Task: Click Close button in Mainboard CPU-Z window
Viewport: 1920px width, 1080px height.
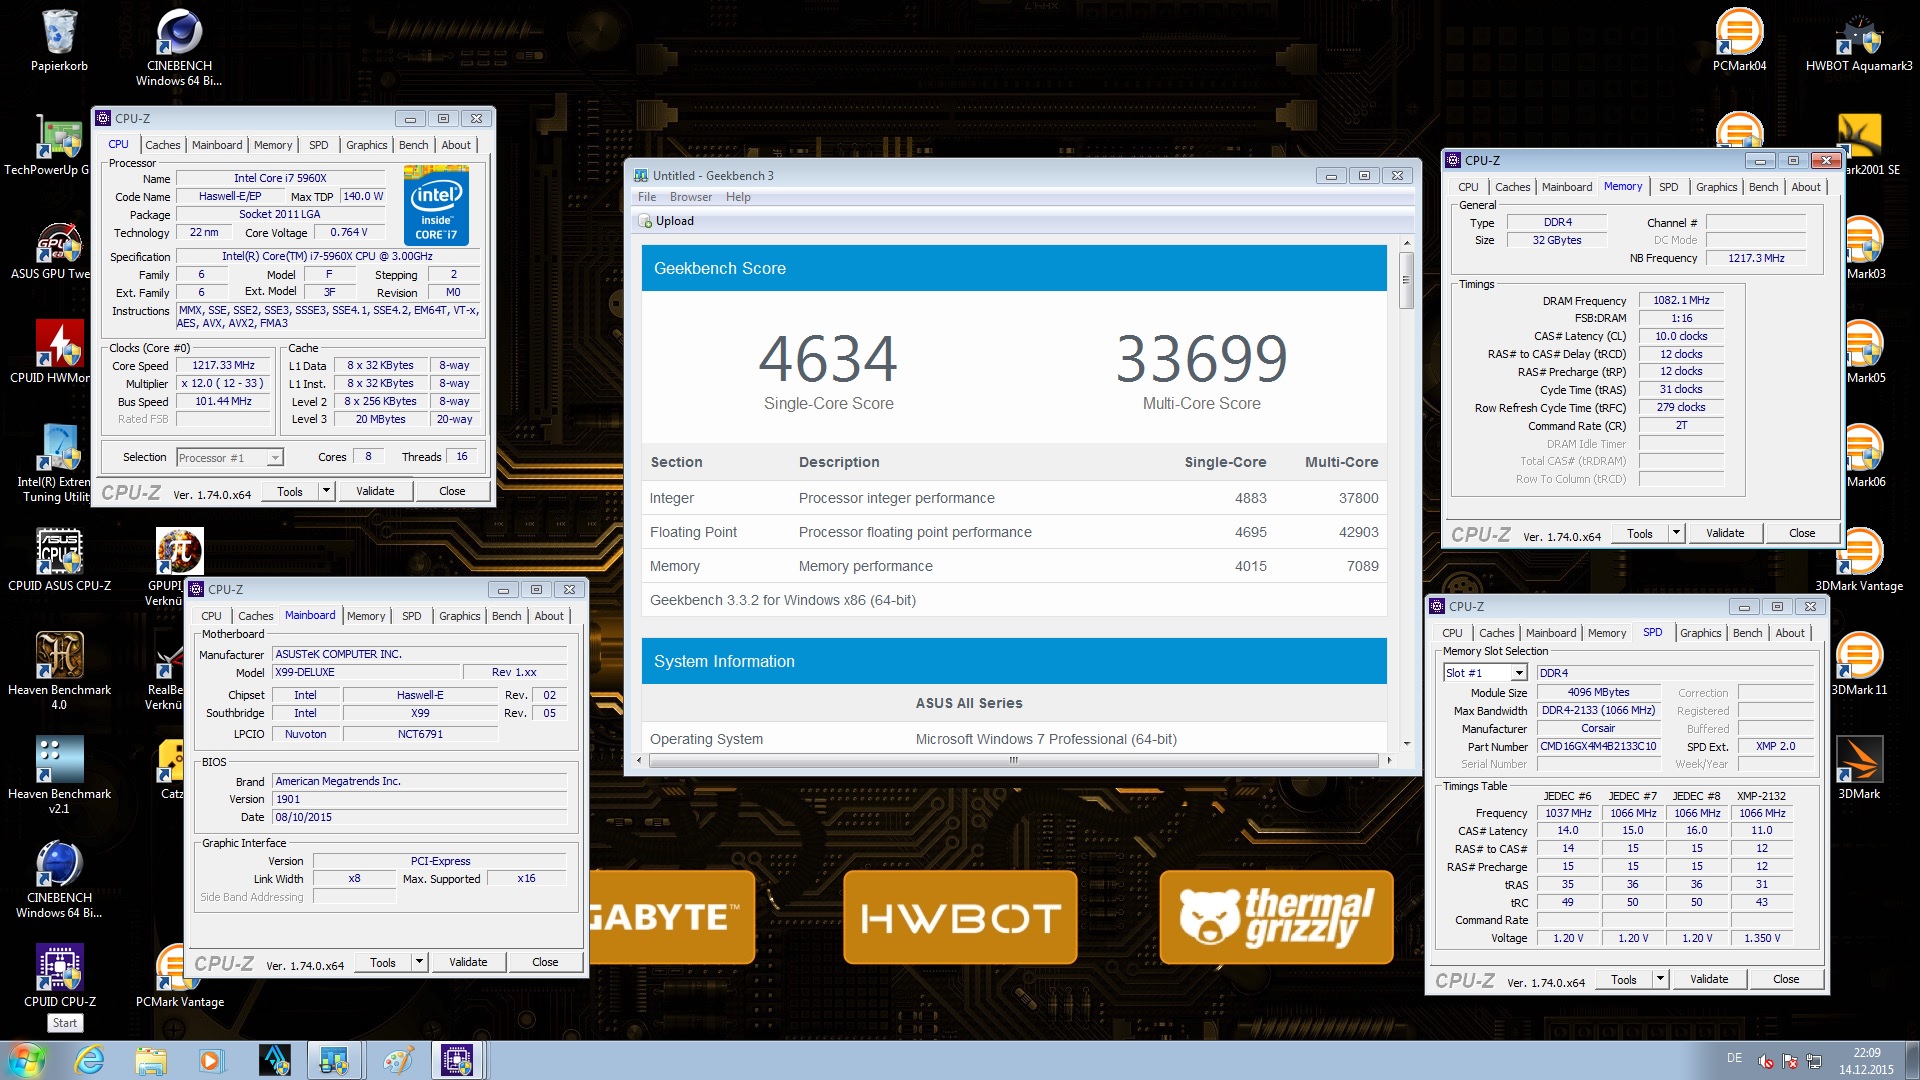Action: click(545, 962)
